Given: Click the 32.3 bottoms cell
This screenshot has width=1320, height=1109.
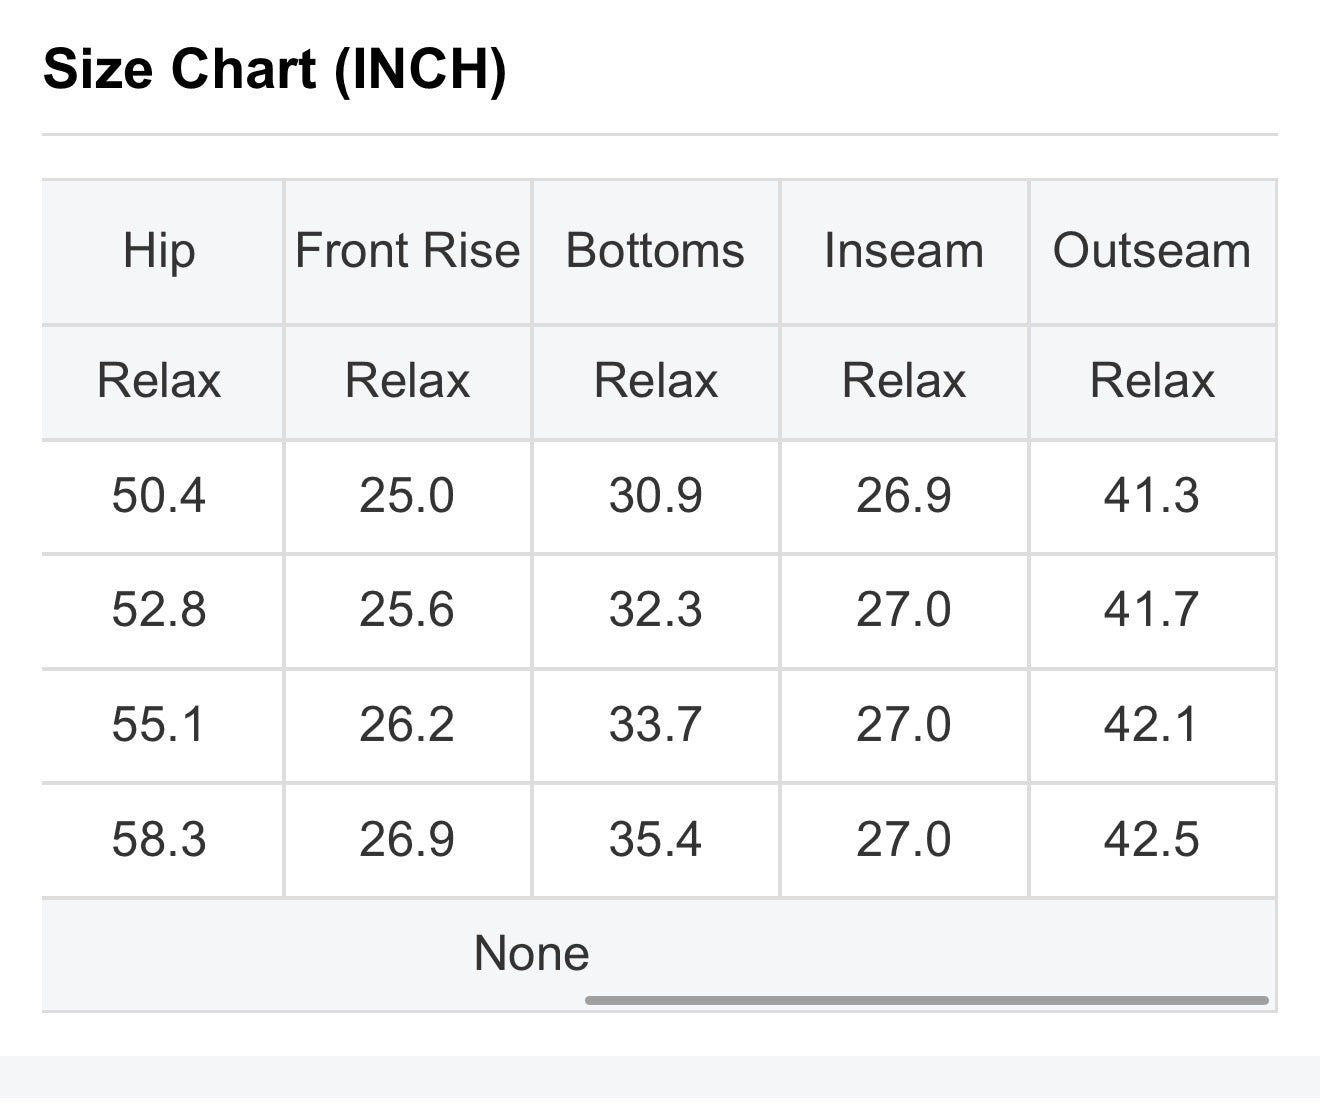Looking at the screenshot, I should coord(655,609).
